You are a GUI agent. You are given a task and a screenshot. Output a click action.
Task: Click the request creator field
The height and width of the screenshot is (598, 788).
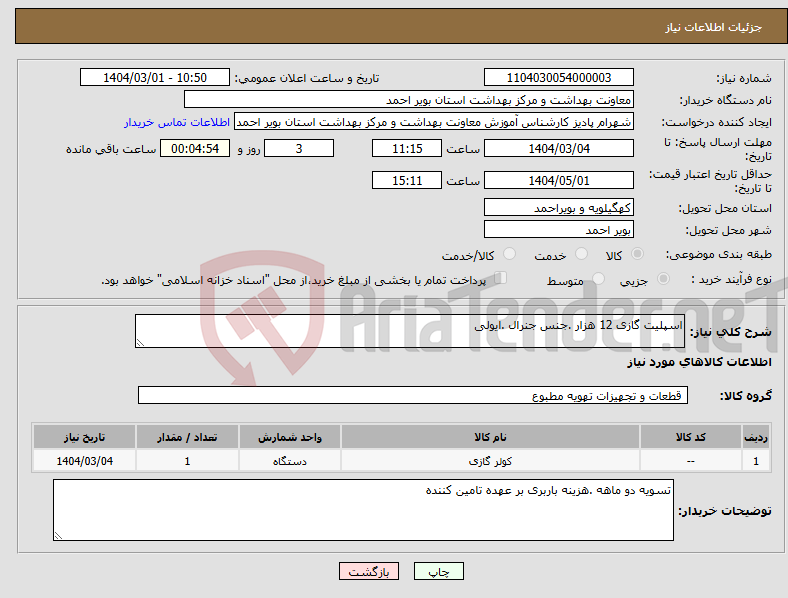[434, 122]
